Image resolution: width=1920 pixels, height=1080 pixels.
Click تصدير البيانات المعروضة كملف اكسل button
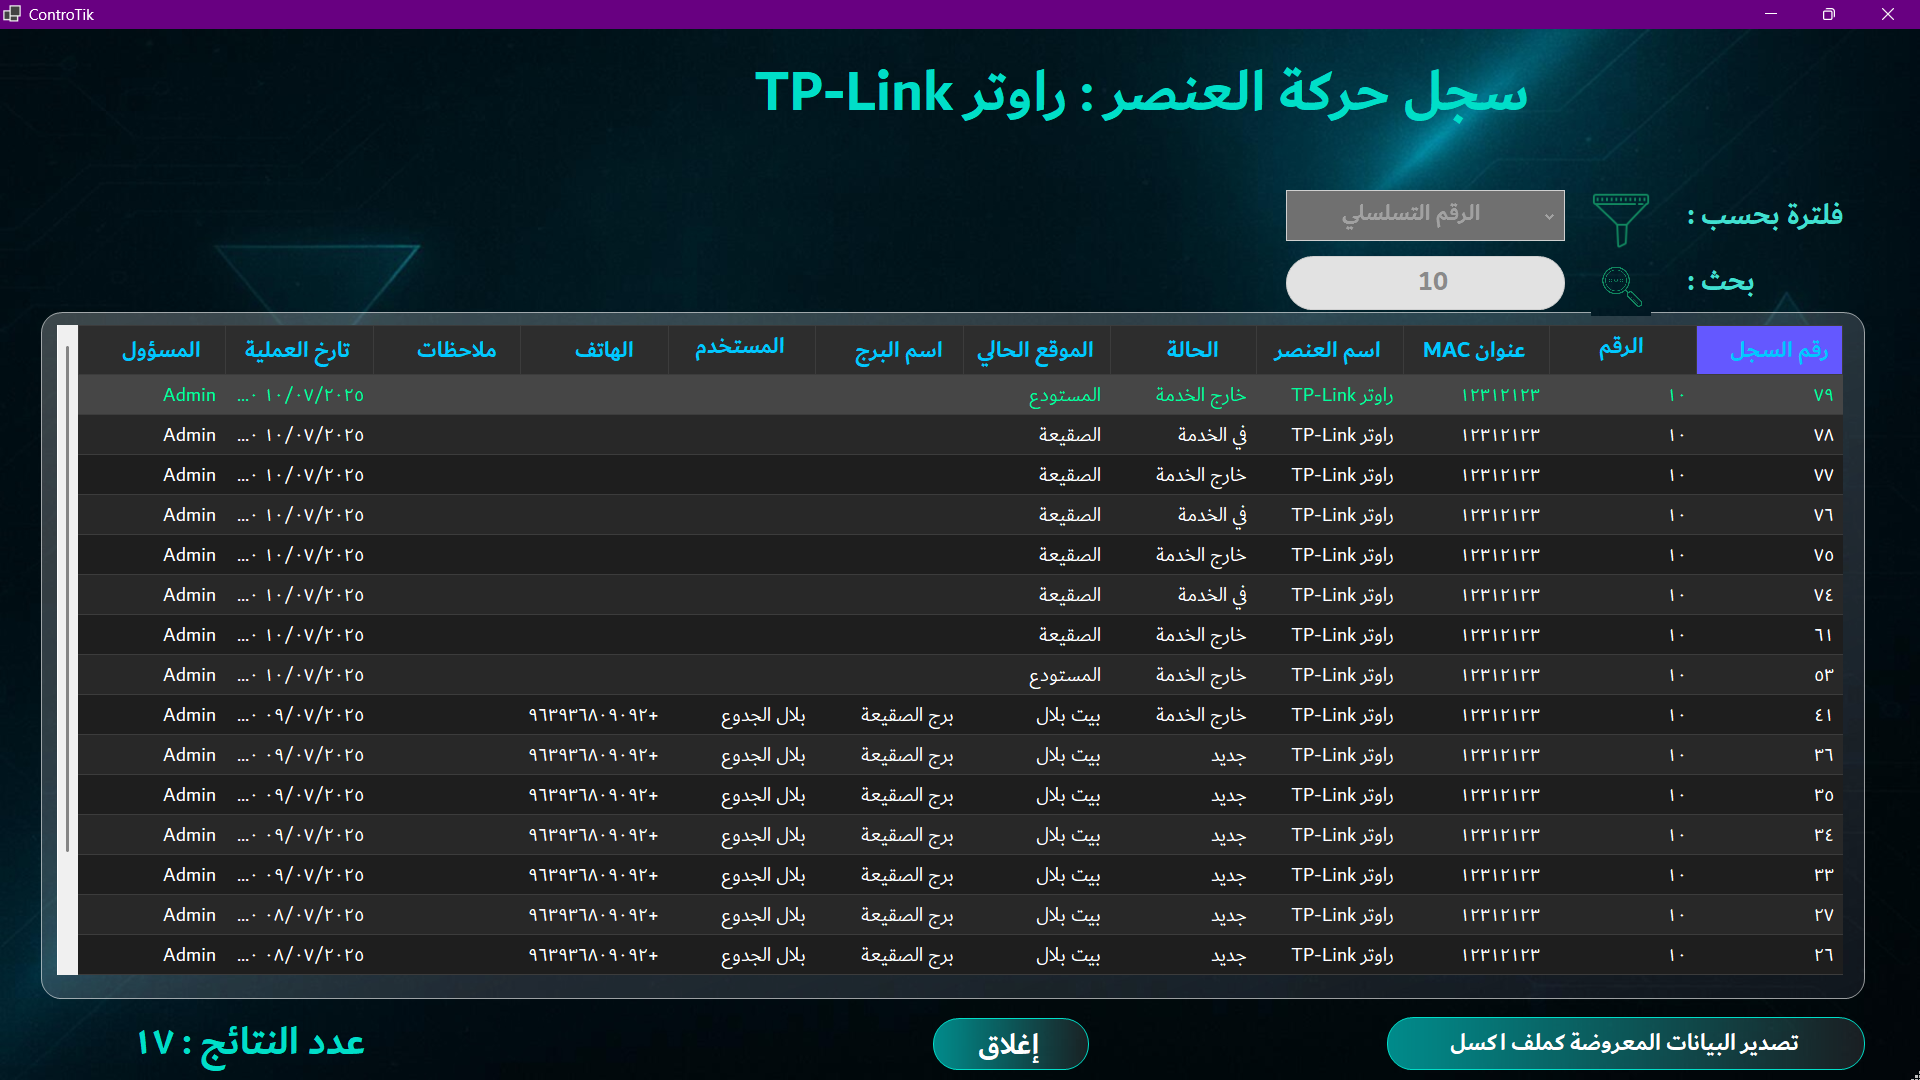pos(1625,1044)
